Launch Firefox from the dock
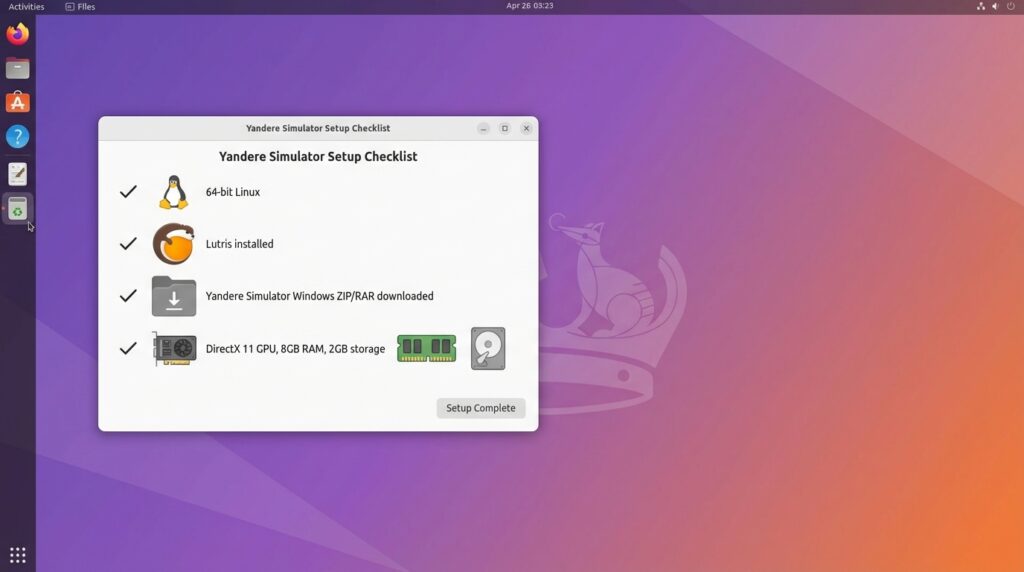The width and height of the screenshot is (1024, 572). [18, 34]
